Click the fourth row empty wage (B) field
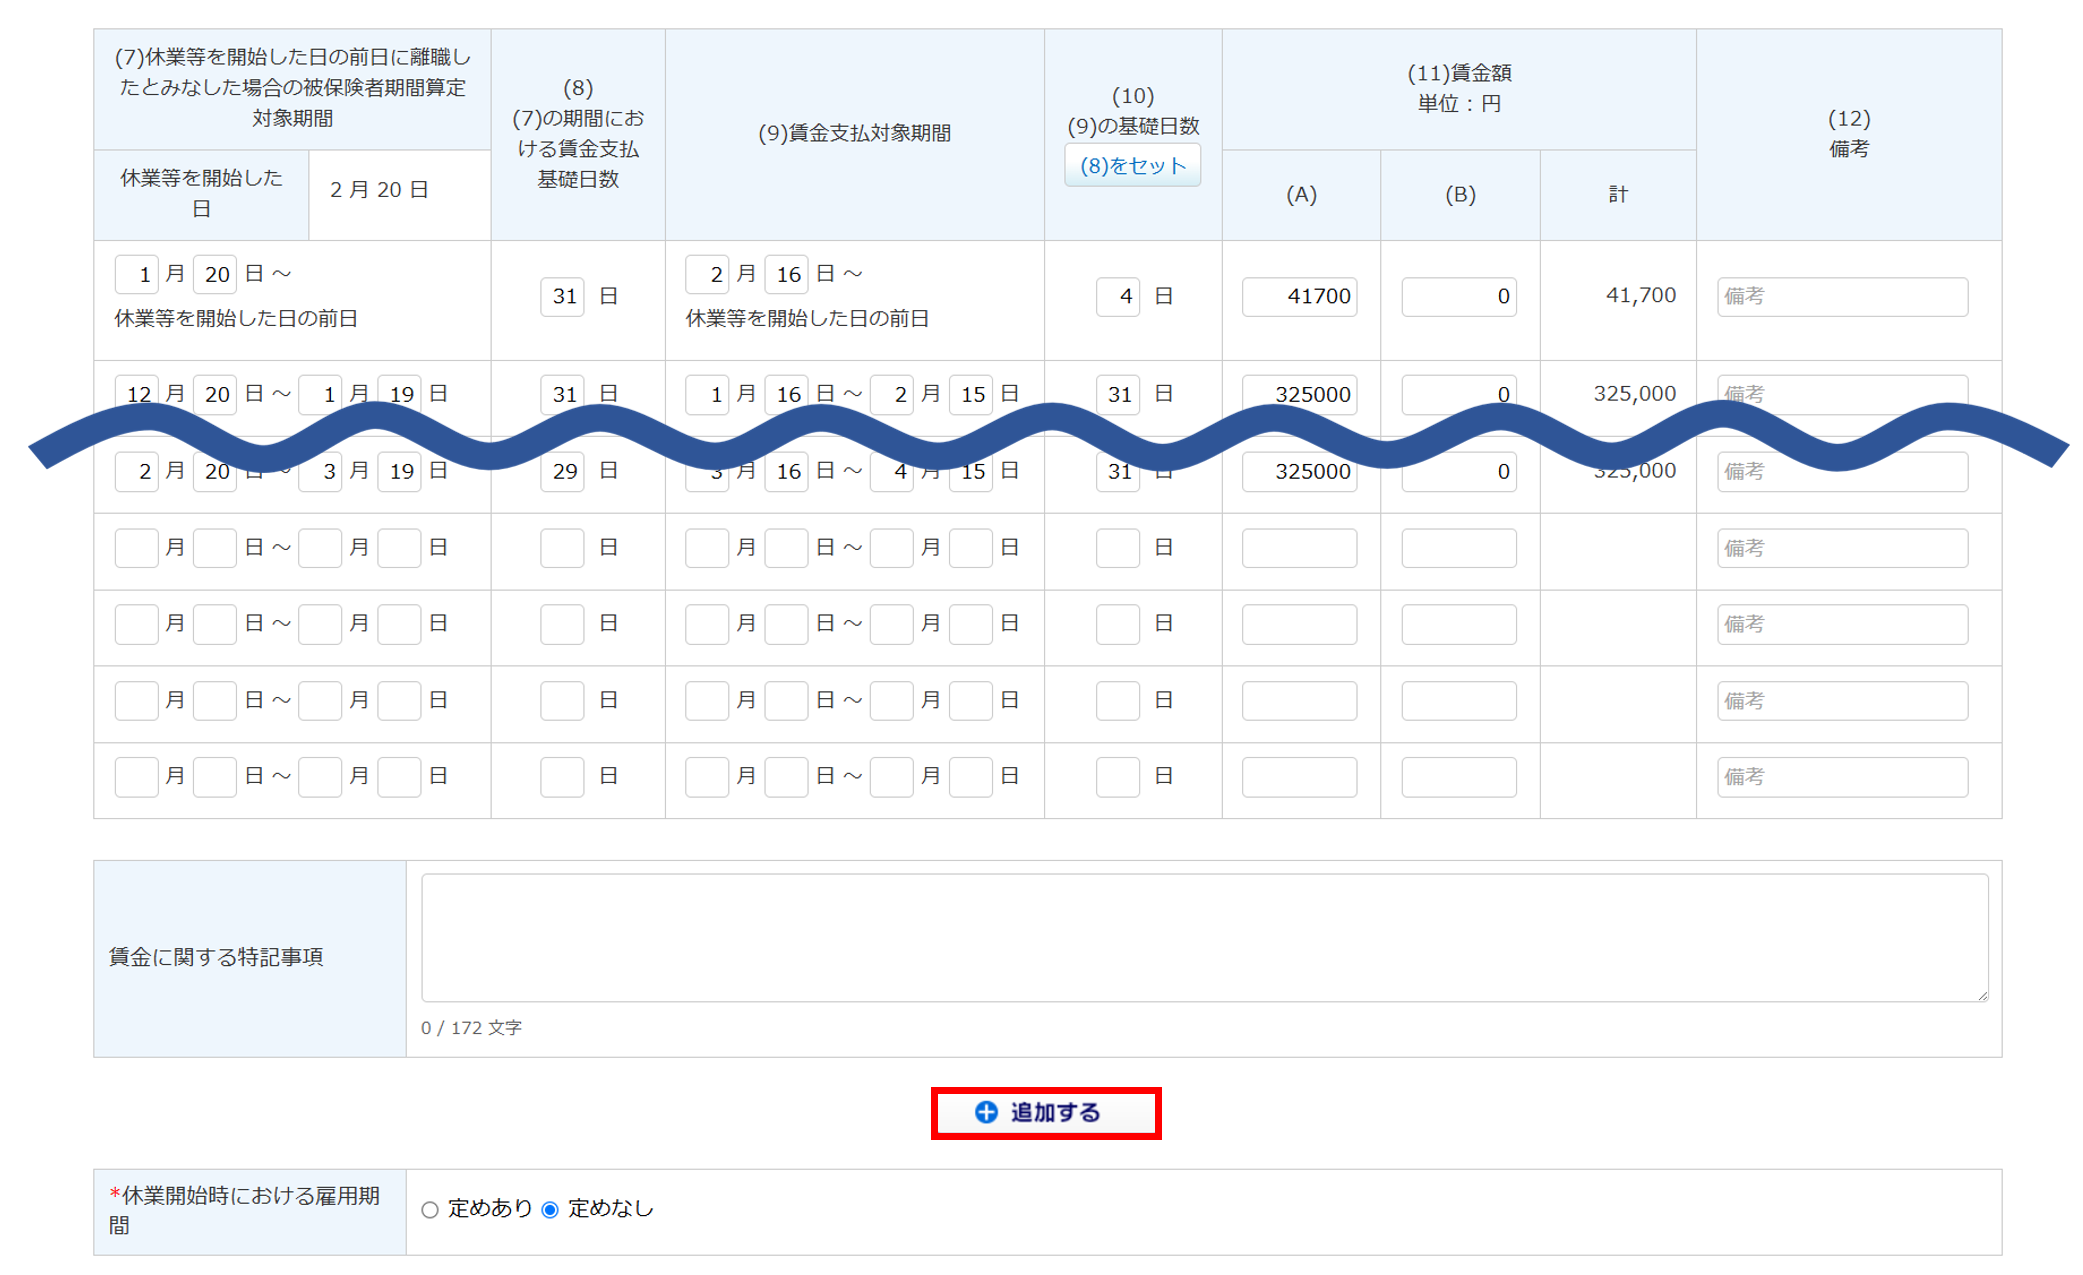The width and height of the screenshot is (2083, 1275). click(x=1458, y=548)
